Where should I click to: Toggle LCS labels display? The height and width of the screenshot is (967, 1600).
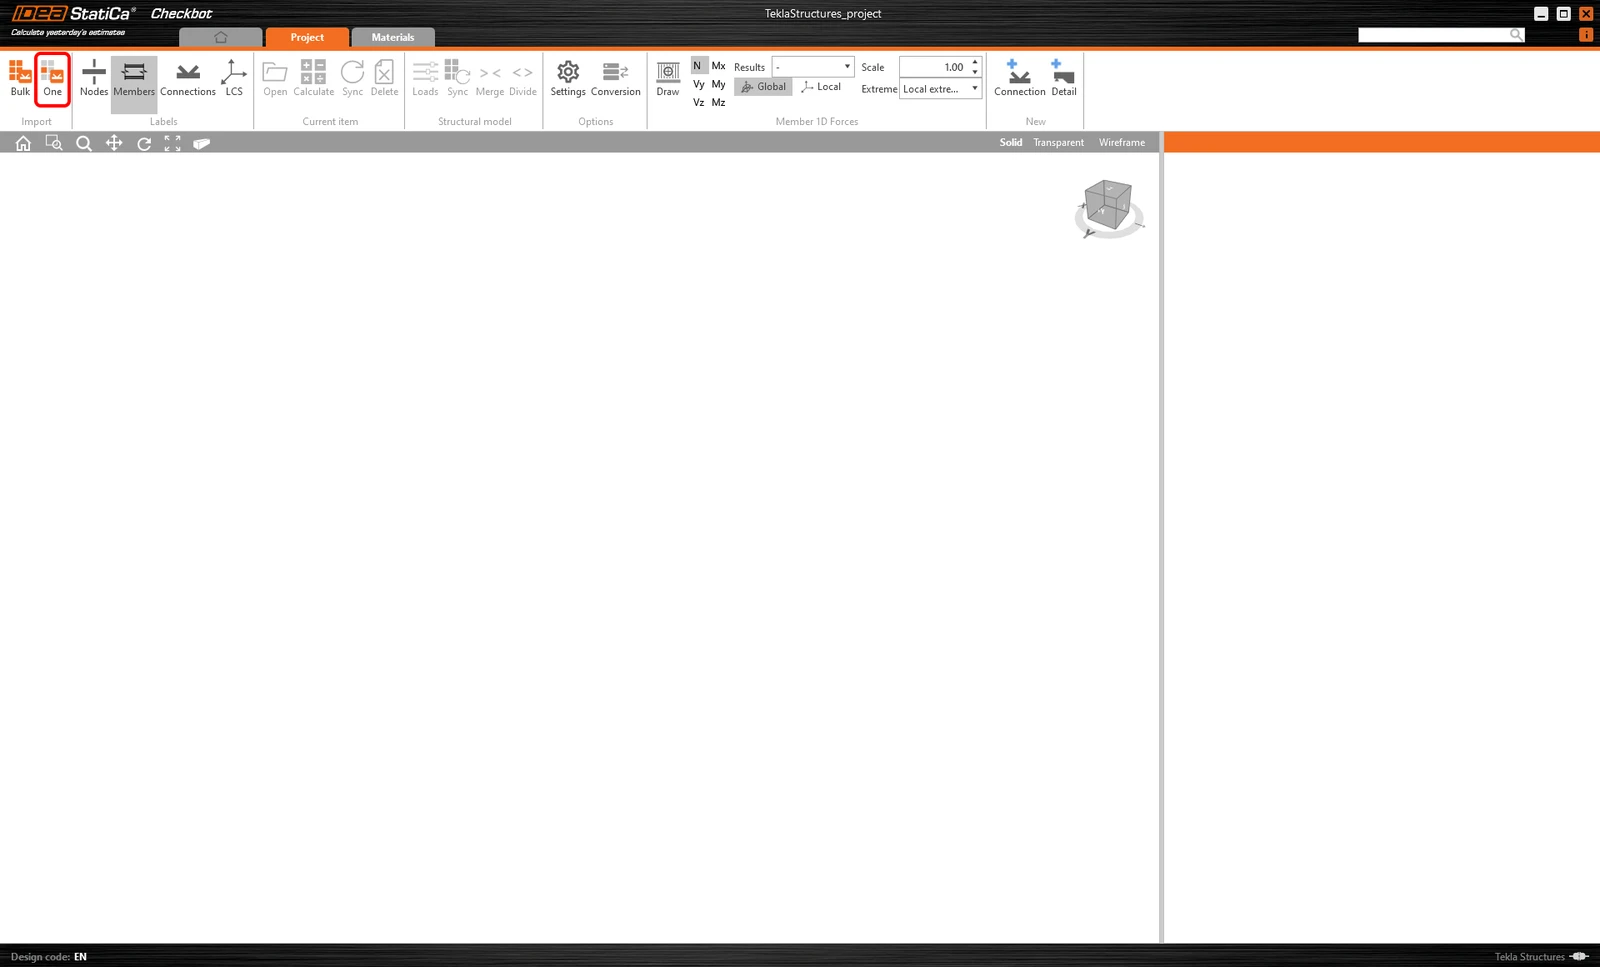click(234, 79)
